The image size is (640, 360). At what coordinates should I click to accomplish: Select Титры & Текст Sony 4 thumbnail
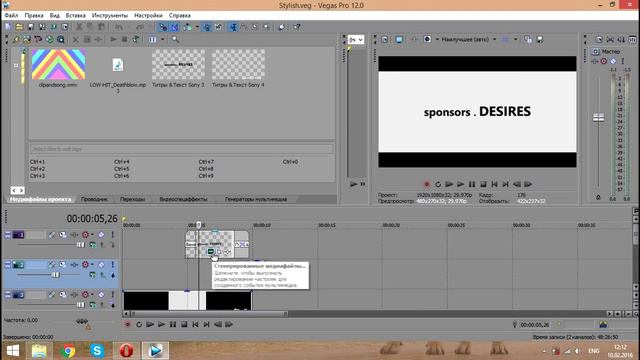point(238,64)
